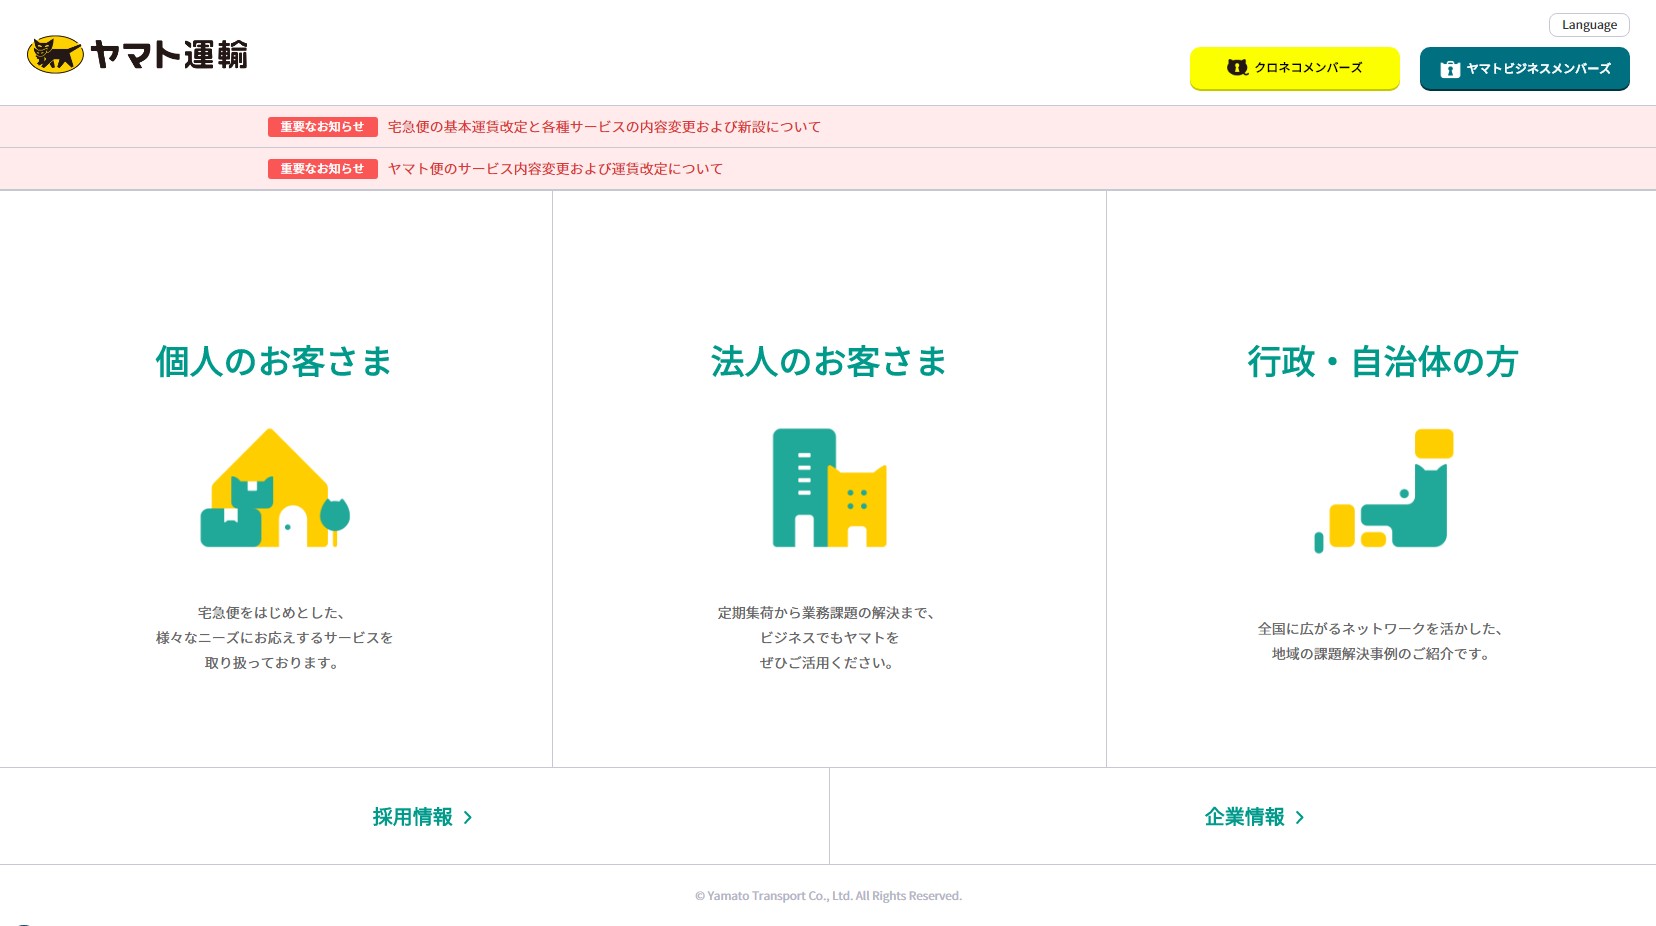This screenshot has height=926, width=1656.
Task: Click chevron arrow next to 採用情報
Action: (x=468, y=818)
